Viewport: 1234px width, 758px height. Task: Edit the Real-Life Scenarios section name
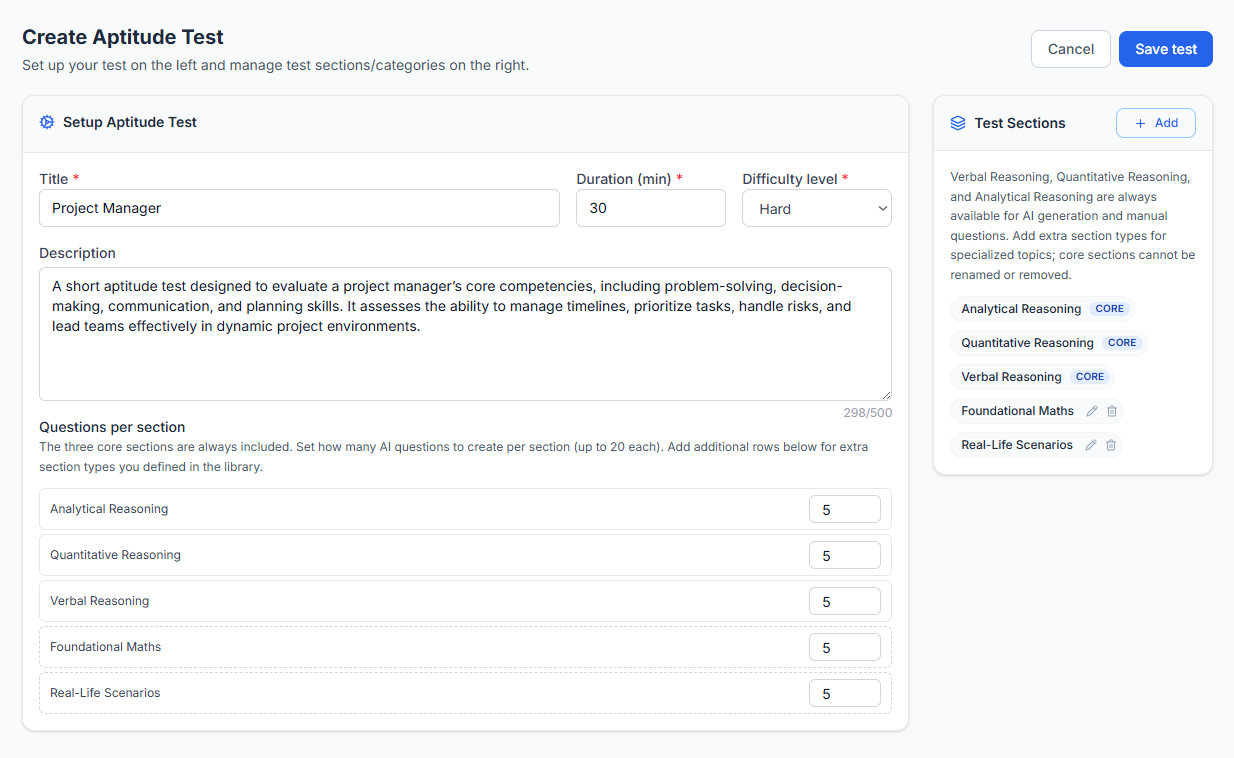click(x=1091, y=445)
